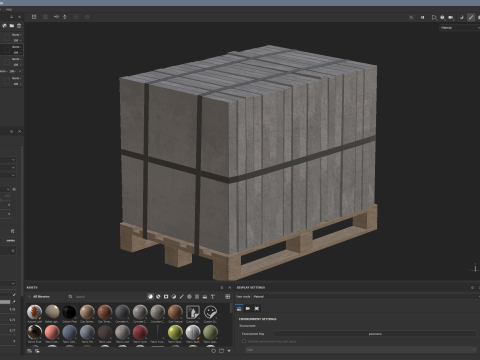The height and width of the screenshot is (360, 480).
Task: Click the symmetry tool icon in top toolbar
Action: click(x=56, y=17)
